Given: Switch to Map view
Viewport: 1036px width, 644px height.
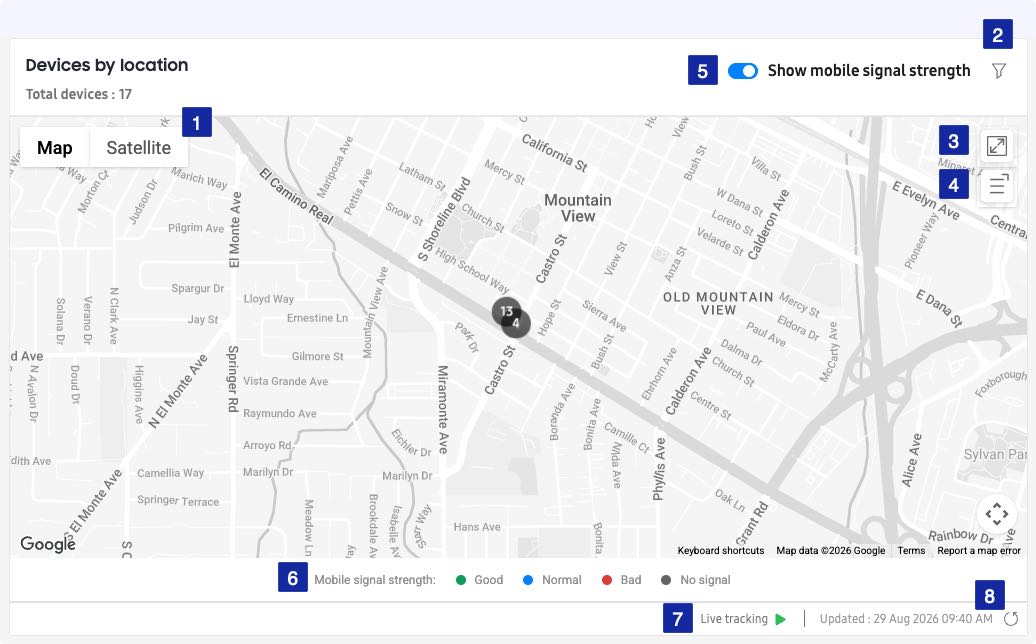Looking at the screenshot, I should (55, 148).
